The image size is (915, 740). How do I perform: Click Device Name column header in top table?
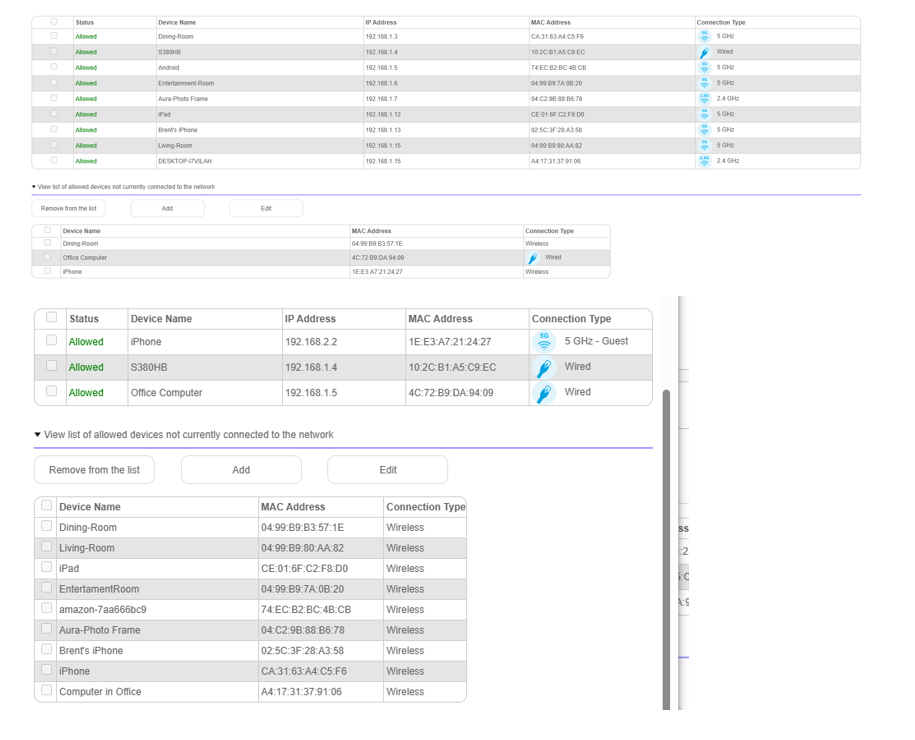176,22
